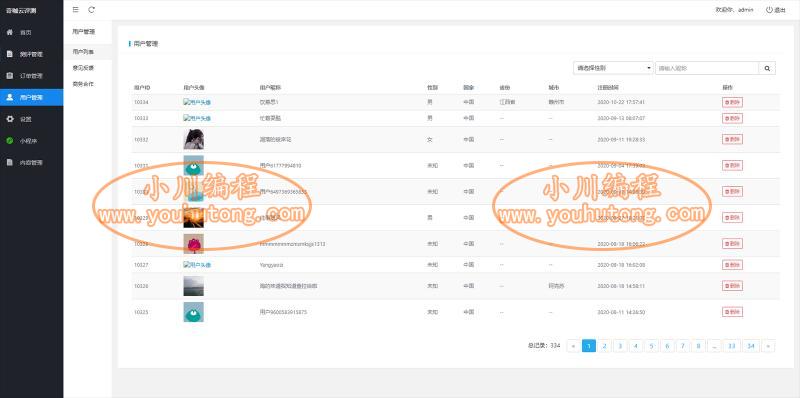Jump to page 34
This screenshot has height=398, width=800.
coord(751,346)
